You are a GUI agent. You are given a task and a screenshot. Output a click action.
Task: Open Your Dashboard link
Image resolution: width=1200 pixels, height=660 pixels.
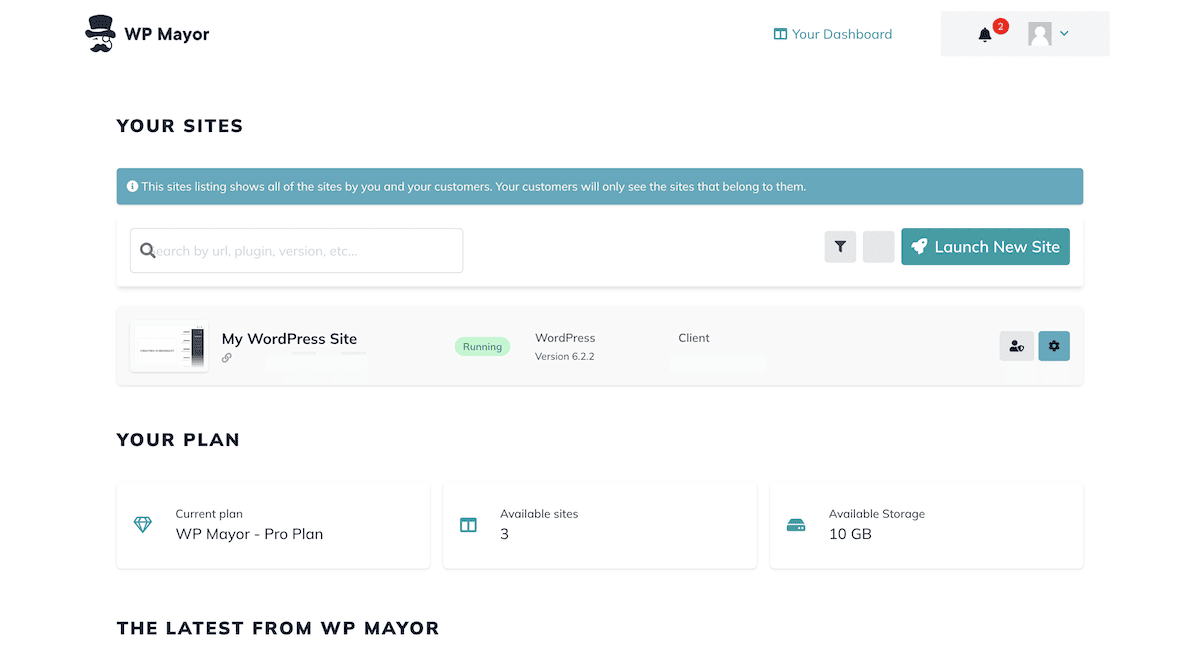[x=841, y=34]
